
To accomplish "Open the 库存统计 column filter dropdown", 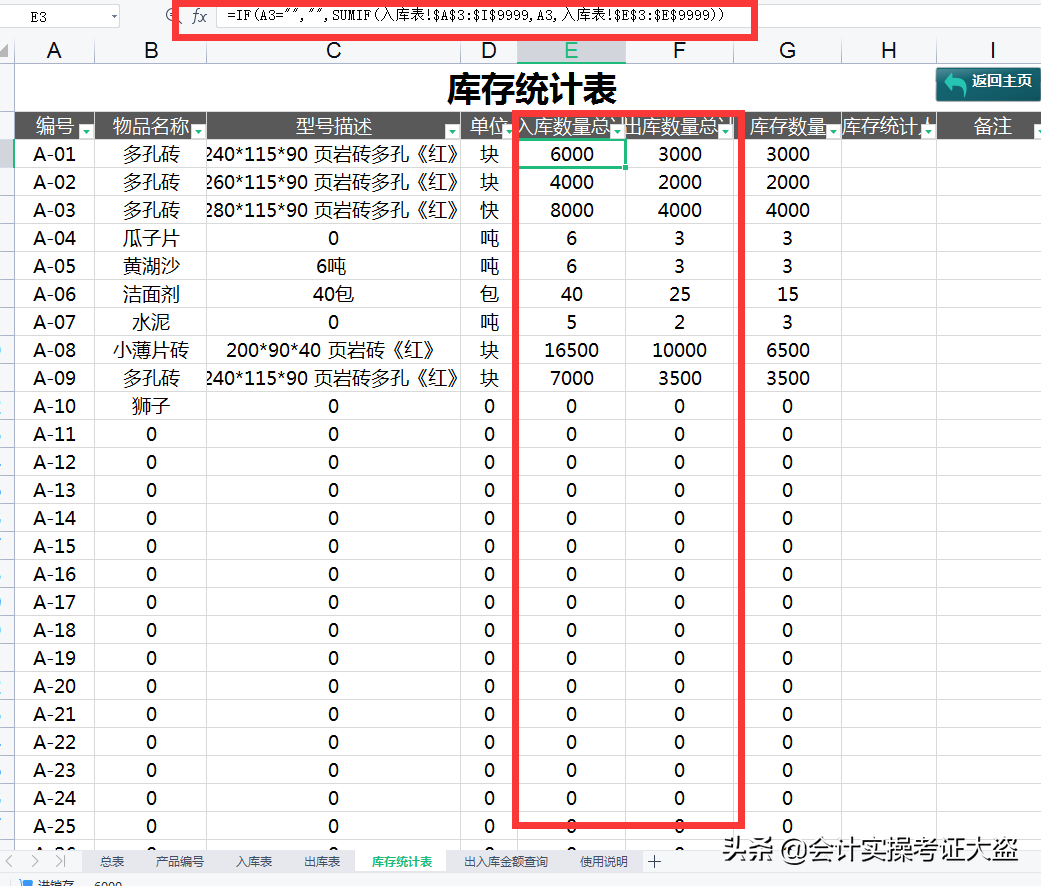I will pos(928,131).
